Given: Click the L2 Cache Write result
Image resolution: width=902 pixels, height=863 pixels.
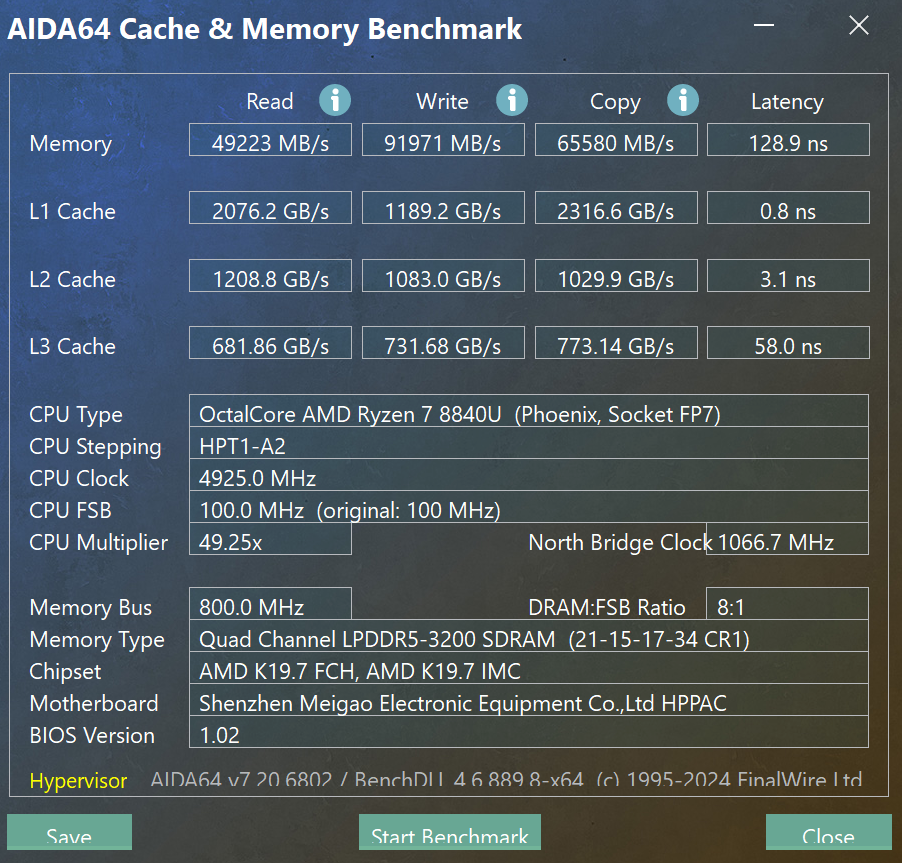Looking at the screenshot, I should [443, 278].
